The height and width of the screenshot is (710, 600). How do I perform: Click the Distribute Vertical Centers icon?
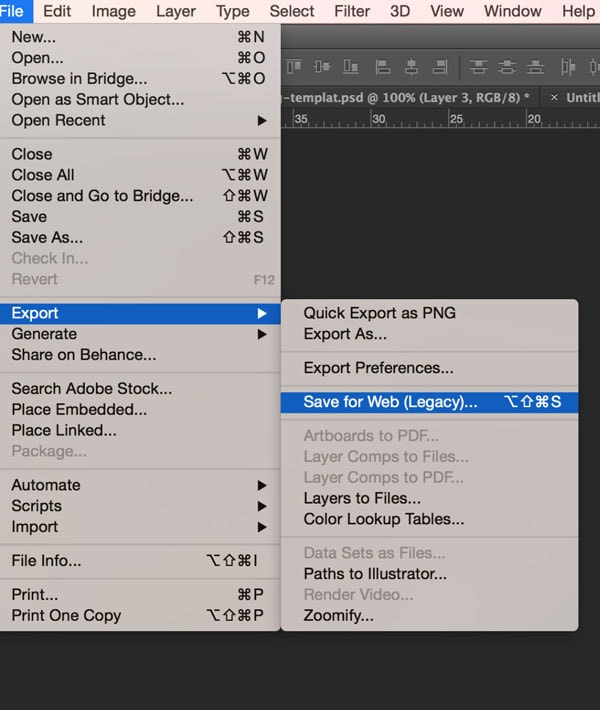pyautogui.click(x=507, y=67)
